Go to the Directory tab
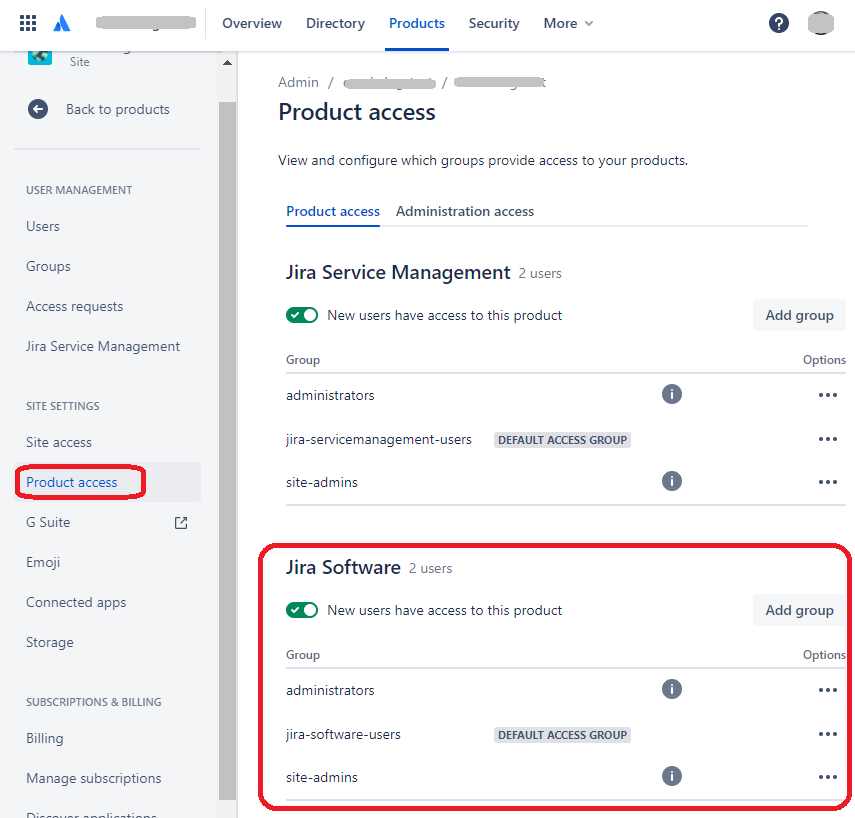855x818 pixels. [335, 23]
